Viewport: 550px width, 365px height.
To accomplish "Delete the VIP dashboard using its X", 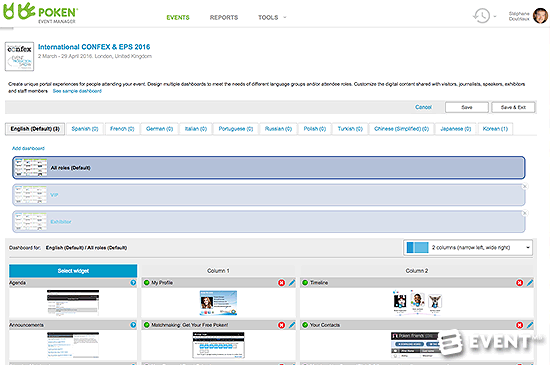I will tap(525, 186).
